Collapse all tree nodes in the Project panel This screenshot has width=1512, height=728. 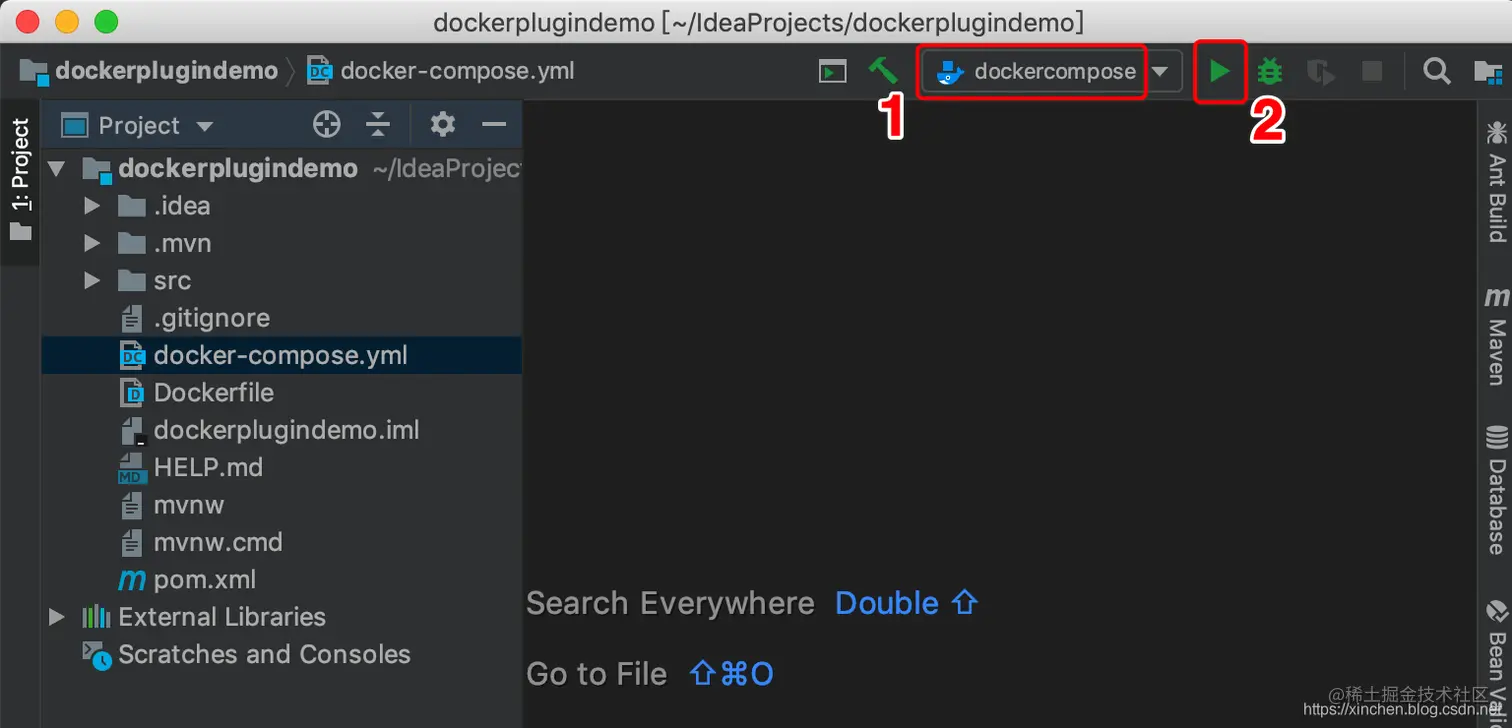point(378,124)
